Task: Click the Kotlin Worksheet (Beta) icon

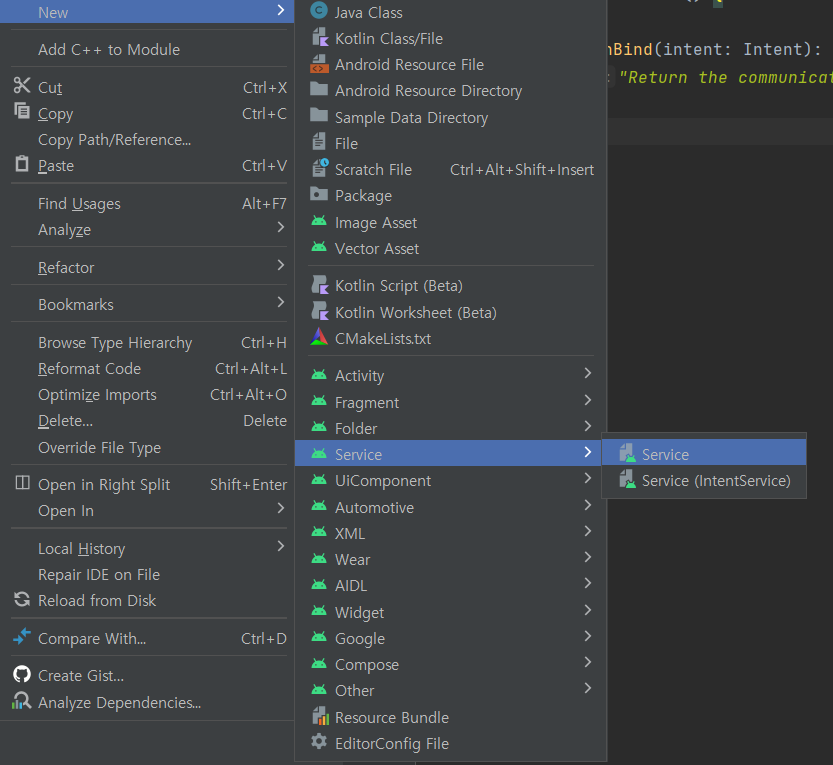Action: tap(320, 311)
